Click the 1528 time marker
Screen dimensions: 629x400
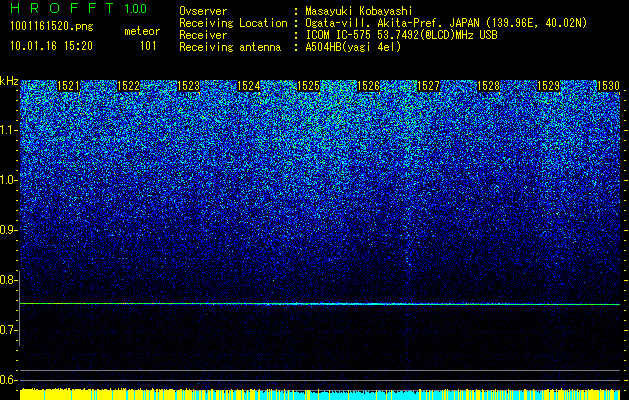pyautogui.click(x=489, y=86)
